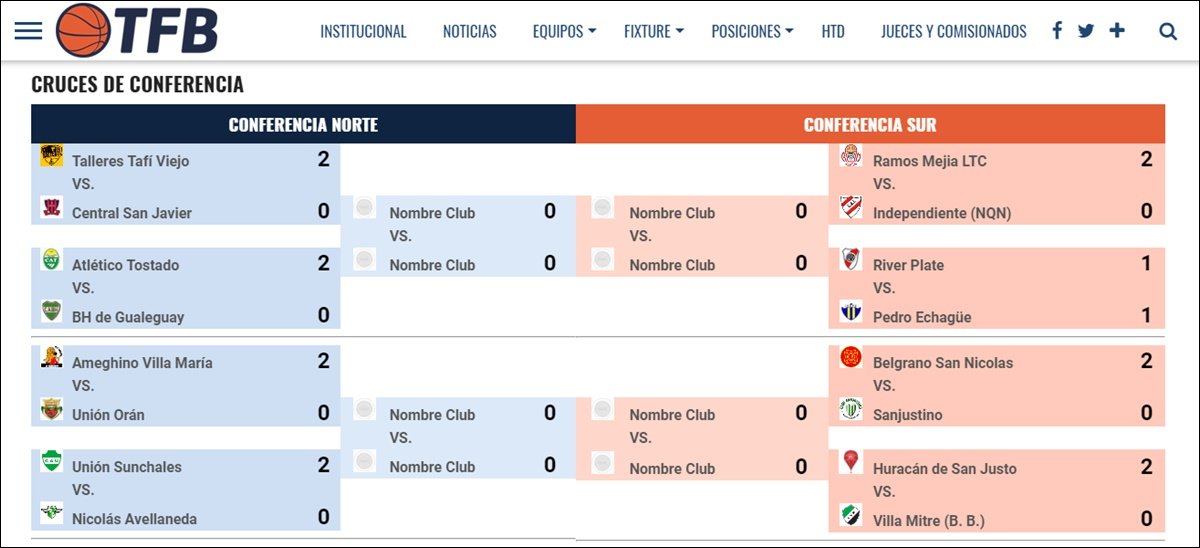
Task: Open Jueces y Comisionados page
Action: tap(954, 31)
